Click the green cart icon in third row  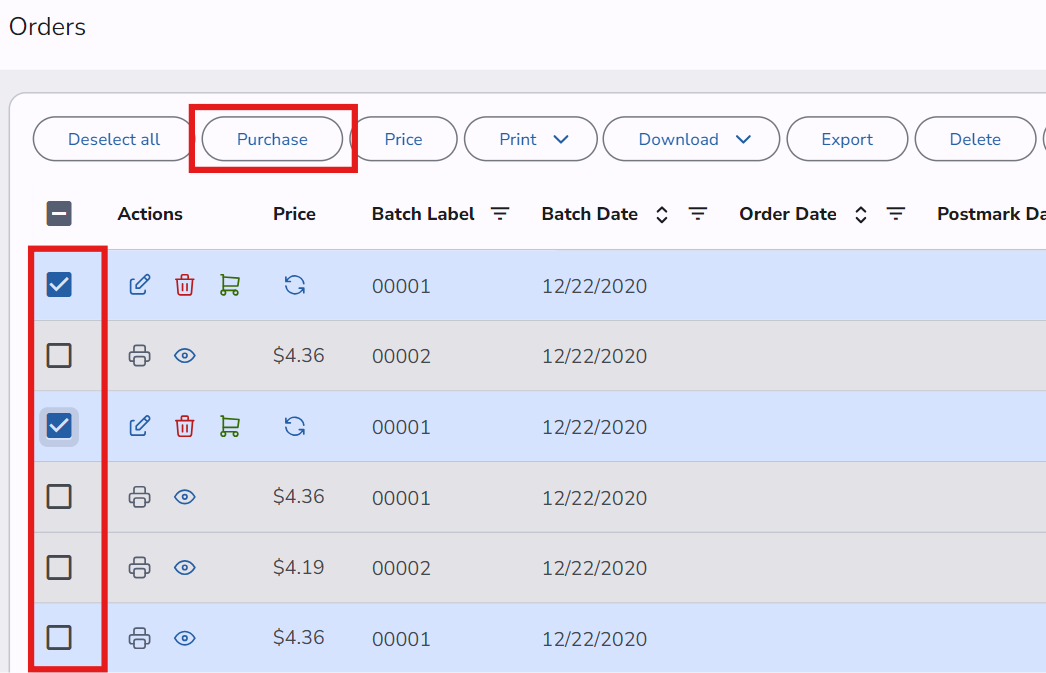tap(229, 427)
